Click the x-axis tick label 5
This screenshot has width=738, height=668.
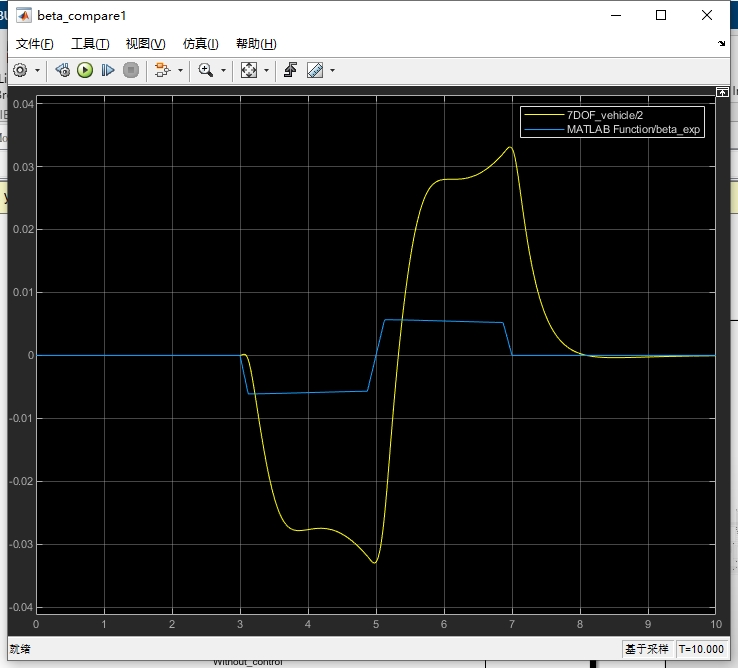click(x=376, y=624)
